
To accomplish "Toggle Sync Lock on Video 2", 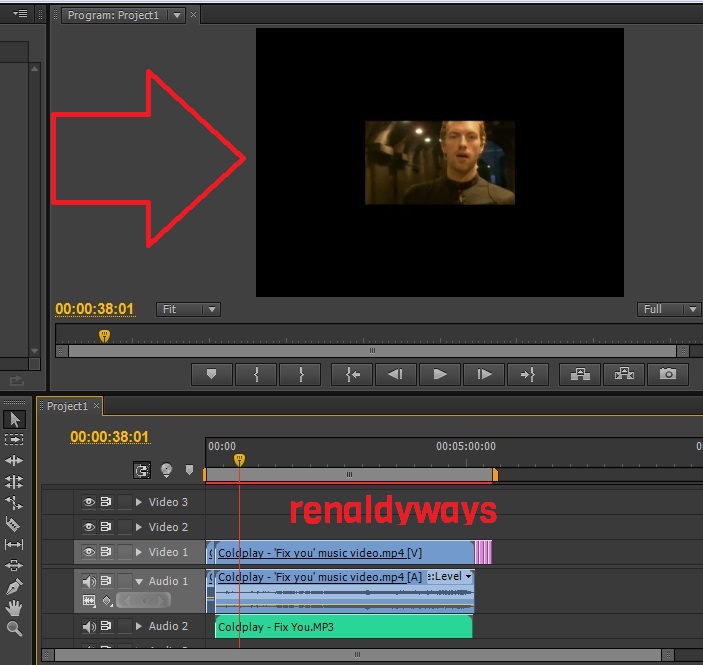I will point(106,527).
